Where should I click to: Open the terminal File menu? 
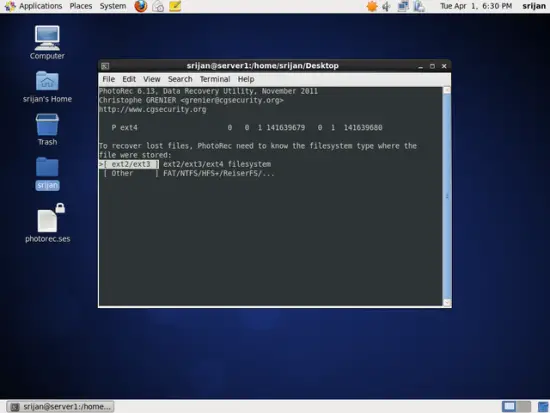[x=108, y=79]
